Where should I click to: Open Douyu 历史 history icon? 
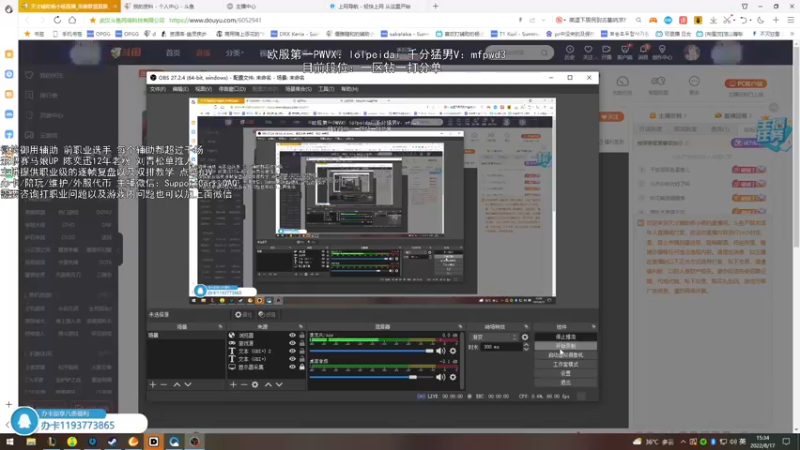(569, 52)
